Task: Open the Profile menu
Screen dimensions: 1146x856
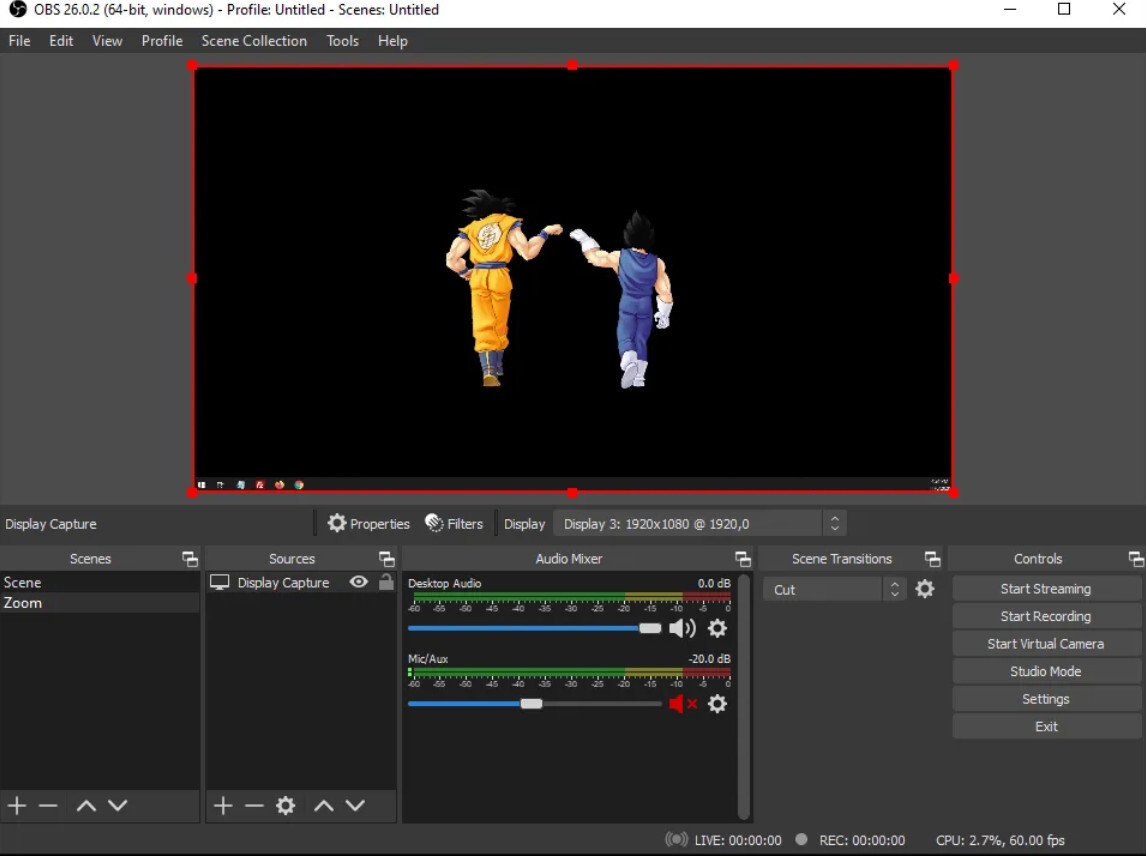Action: pos(162,41)
